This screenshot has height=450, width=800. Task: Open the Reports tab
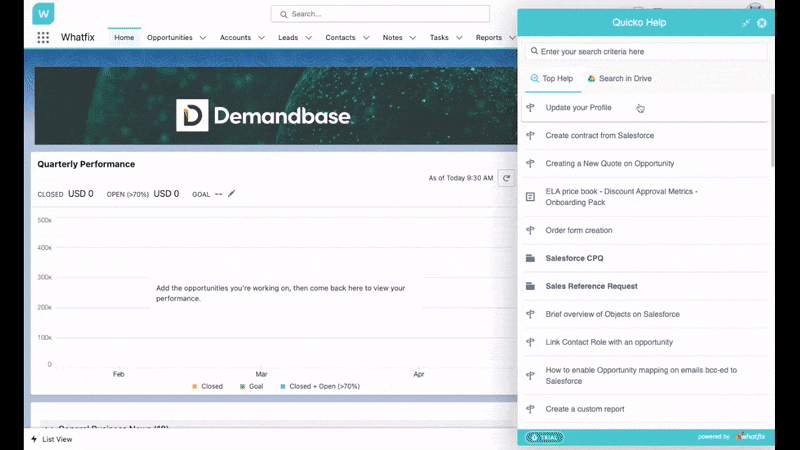tap(489, 38)
